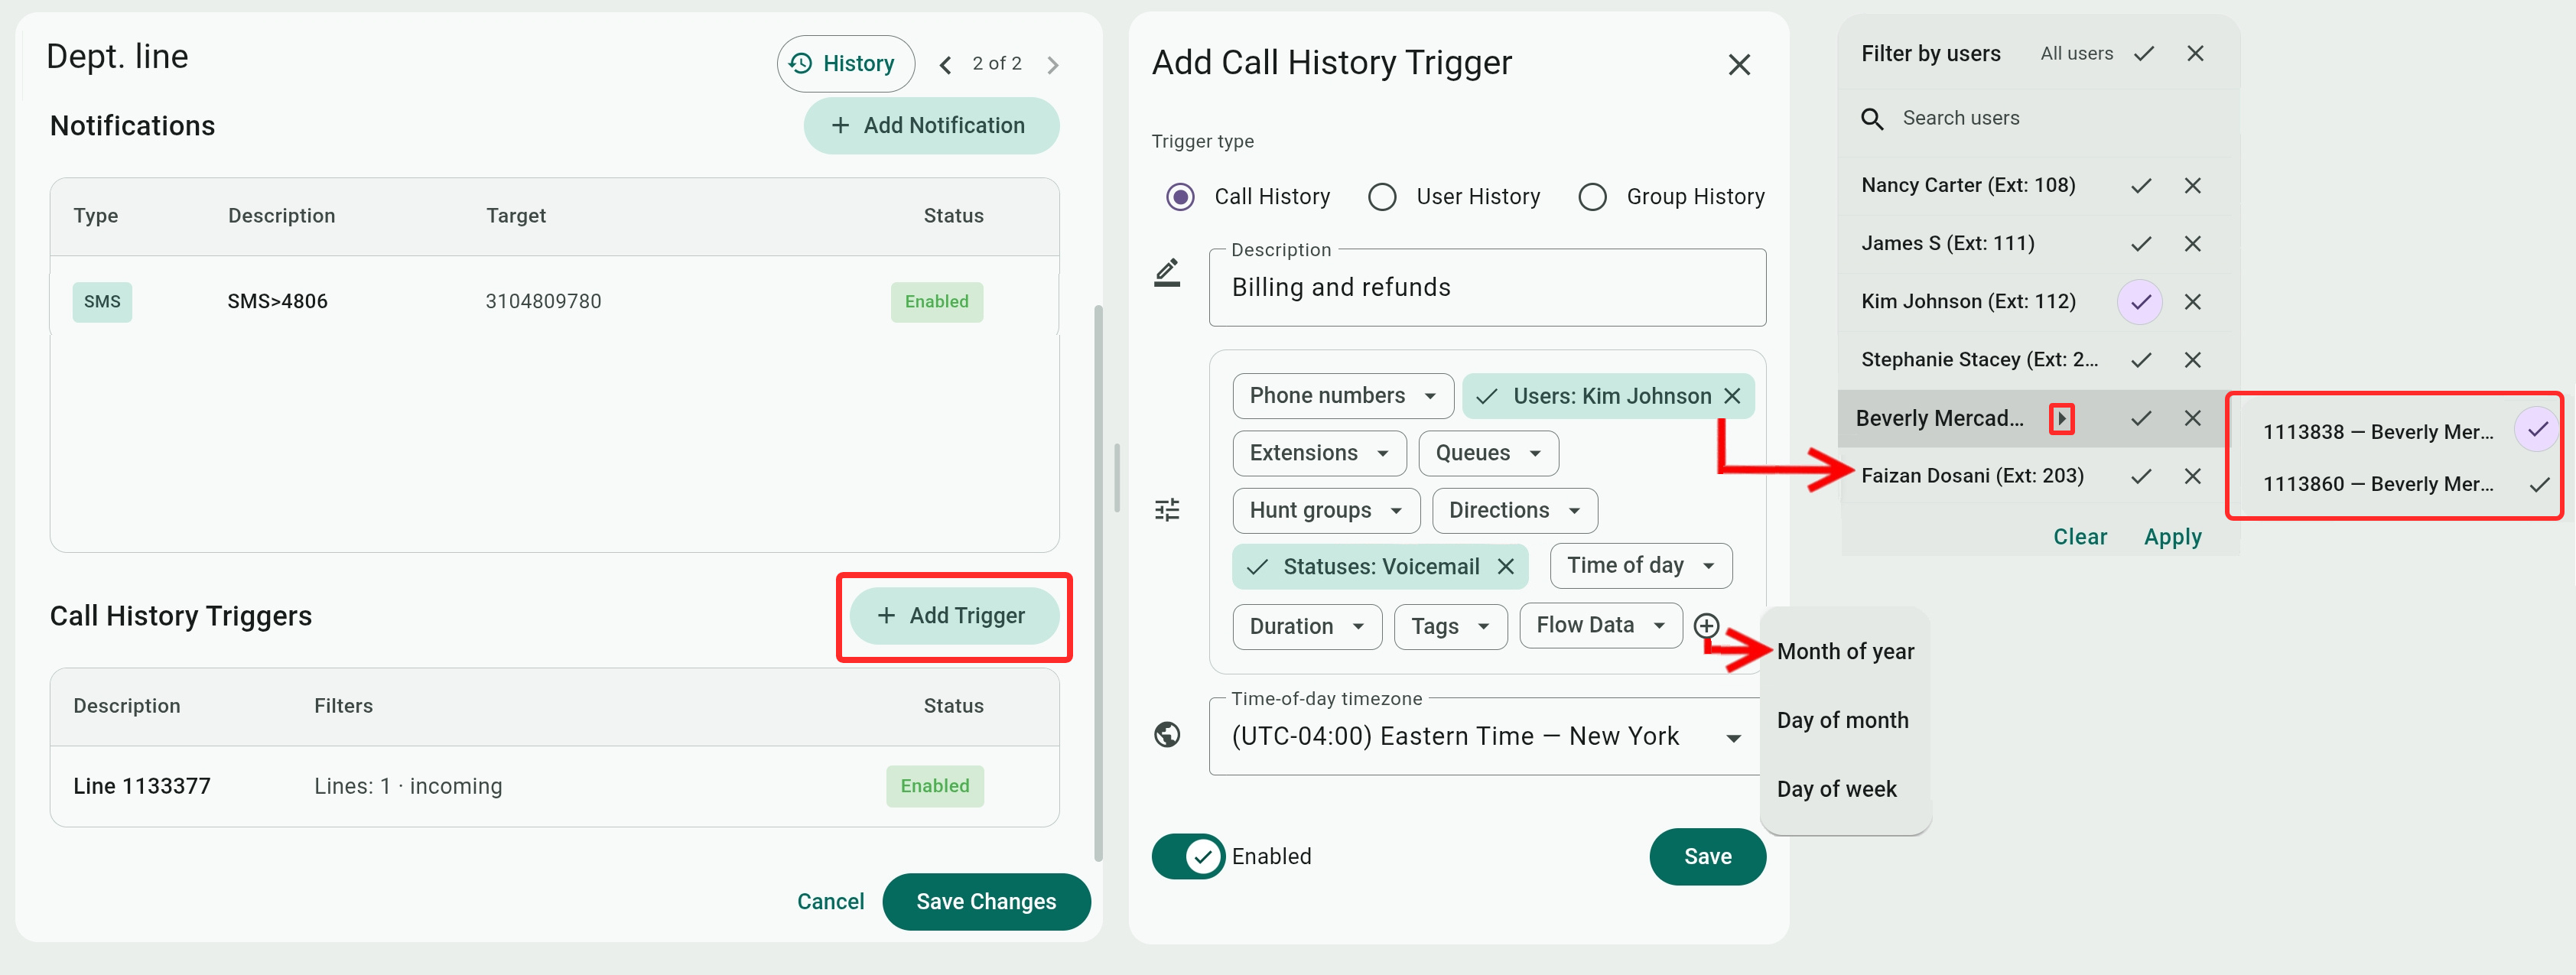Choose Day of month menu option
The width and height of the screenshot is (2576, 975).
click(1845, 721)
